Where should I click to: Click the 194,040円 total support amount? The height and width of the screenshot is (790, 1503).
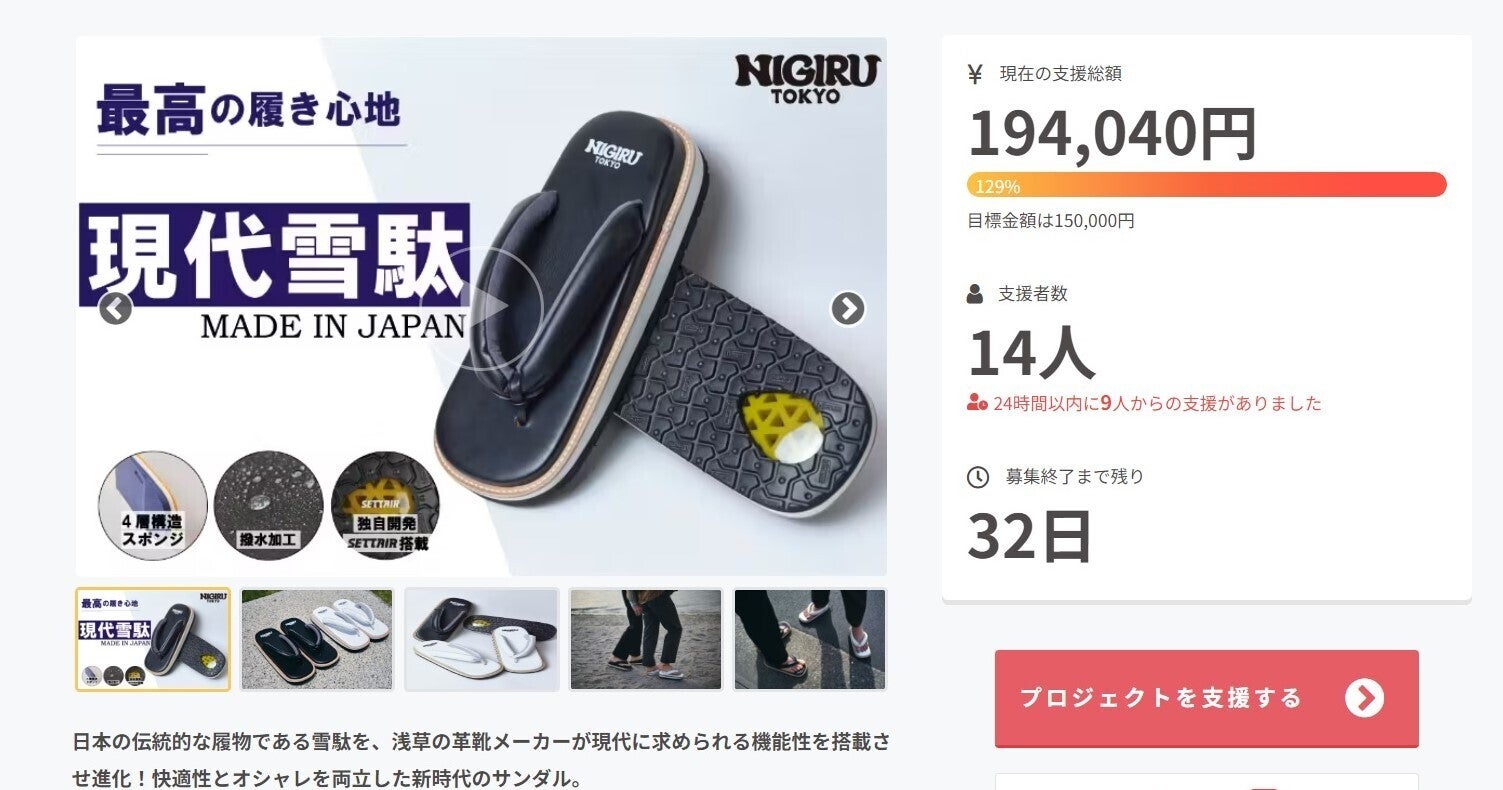pos(1112,134)
